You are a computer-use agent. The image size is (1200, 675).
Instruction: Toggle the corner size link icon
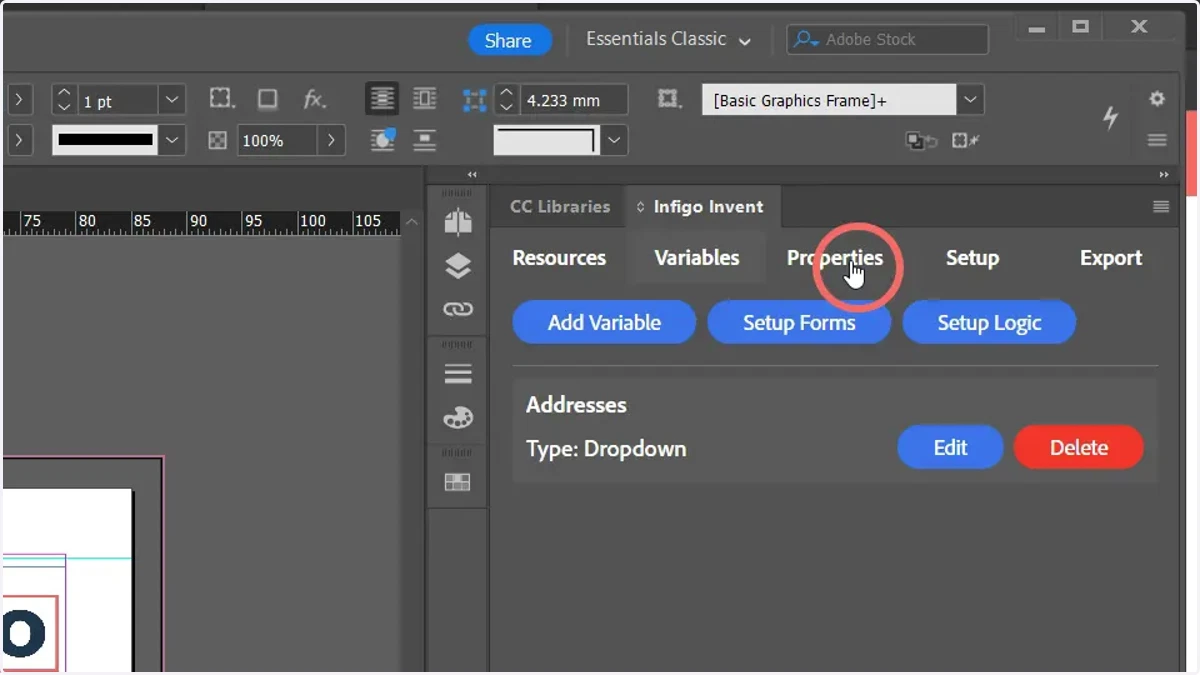tap(474, 99)
